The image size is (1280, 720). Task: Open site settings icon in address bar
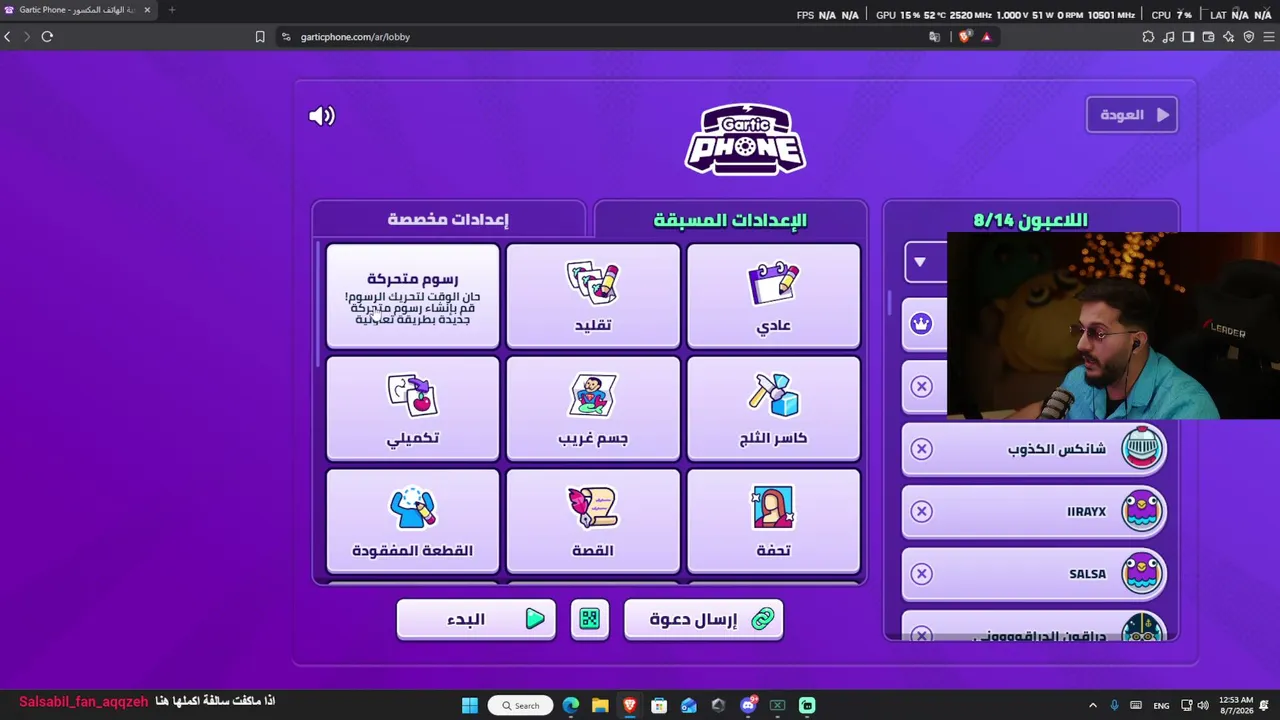(286, 37)
